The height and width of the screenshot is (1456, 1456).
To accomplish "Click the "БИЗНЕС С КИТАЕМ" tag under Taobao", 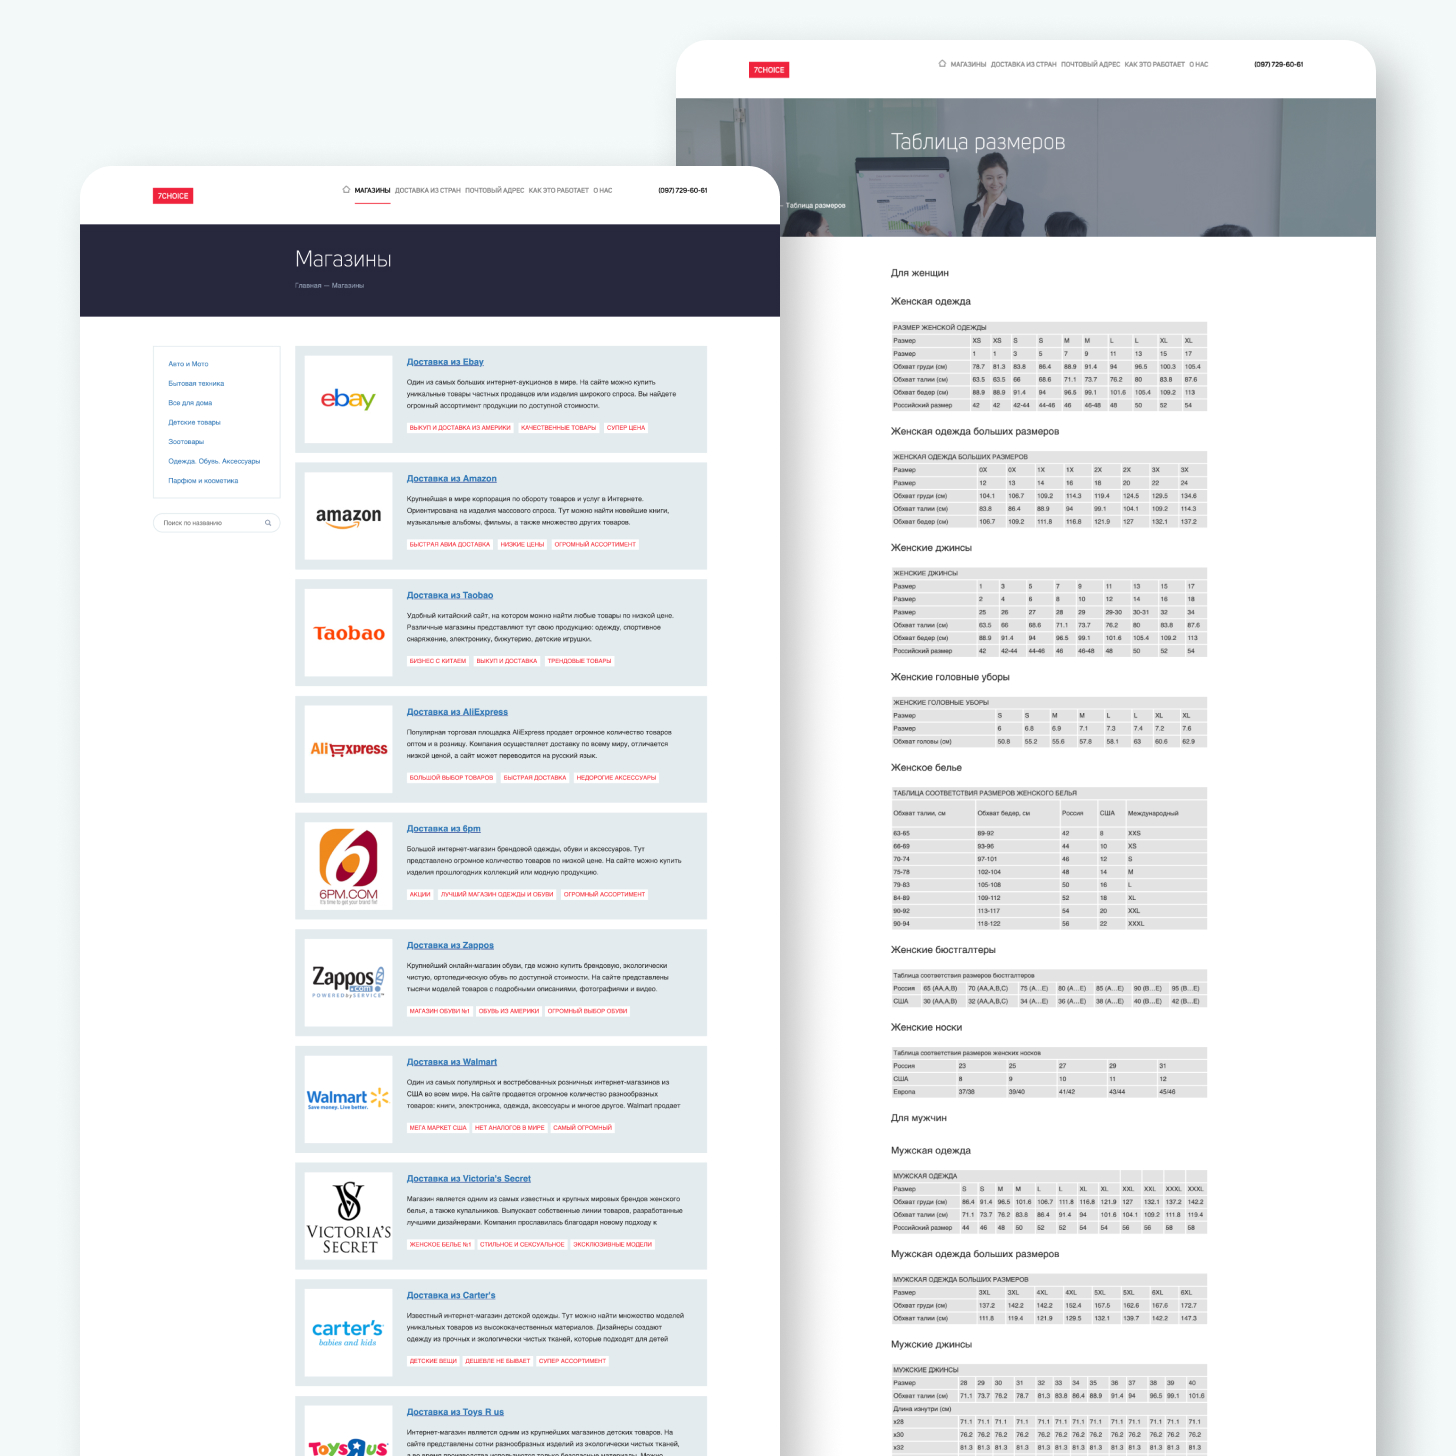I will [437, 661].
